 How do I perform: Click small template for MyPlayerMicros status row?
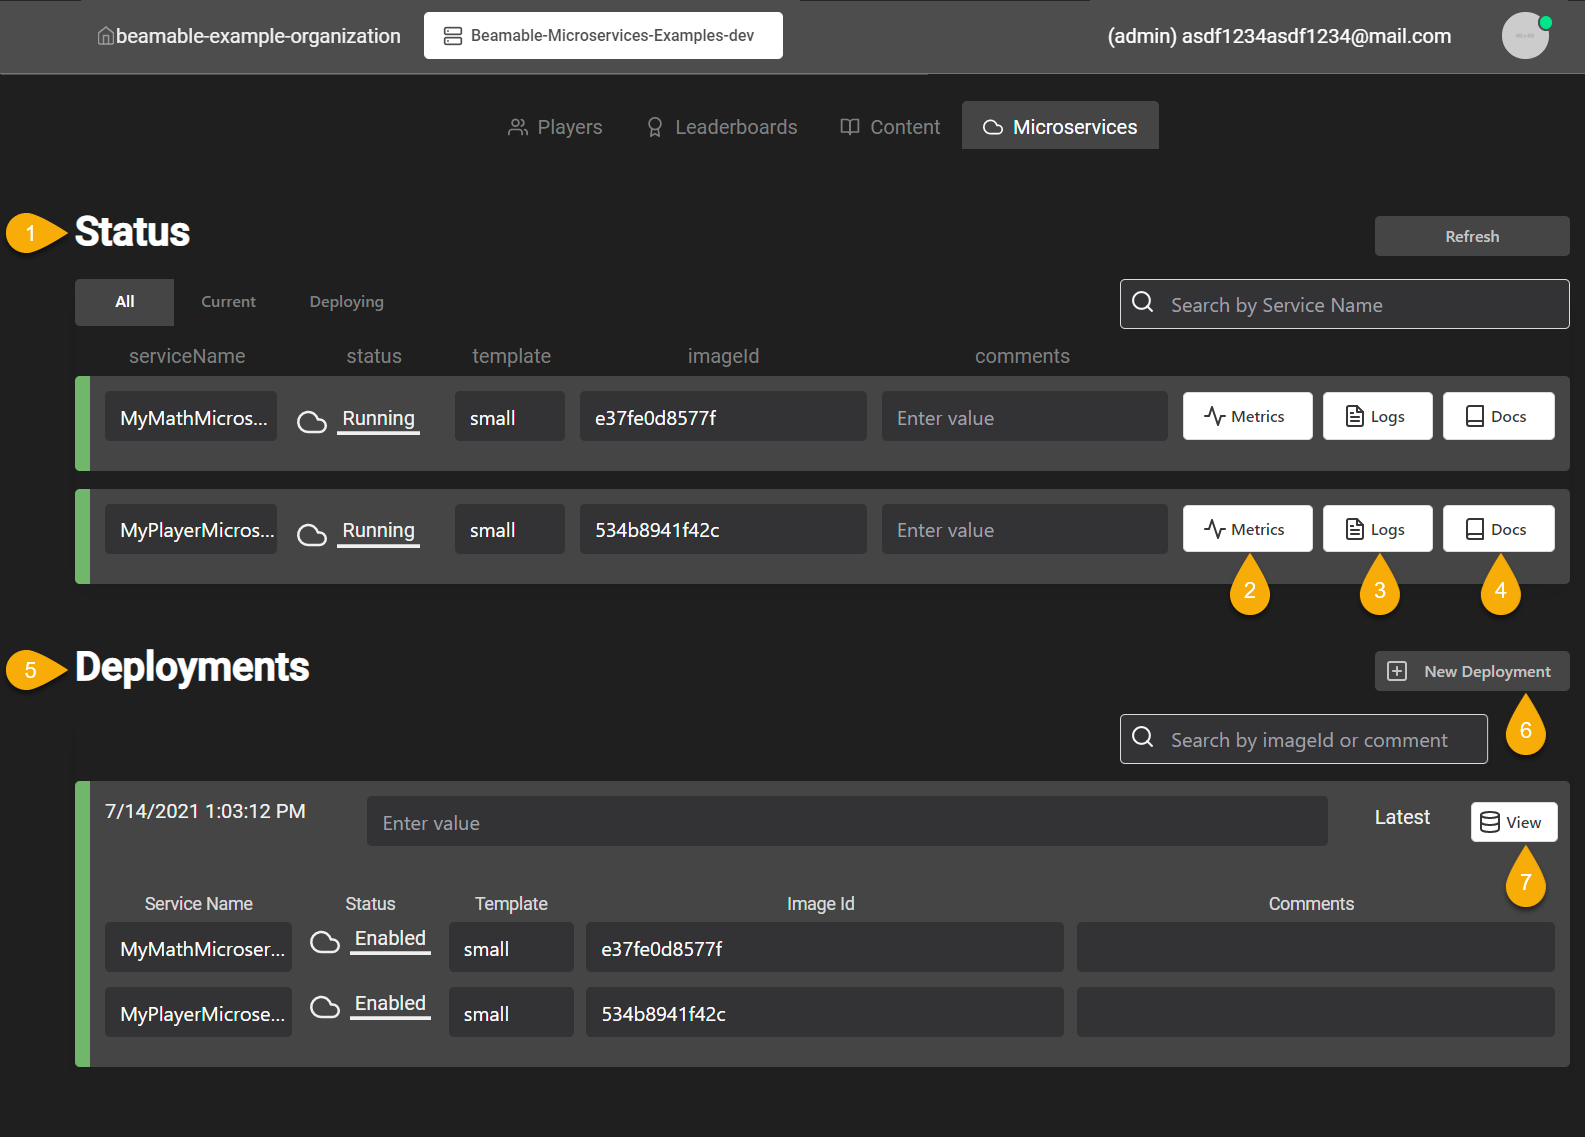pyautogui.click(x=509, y=529)
